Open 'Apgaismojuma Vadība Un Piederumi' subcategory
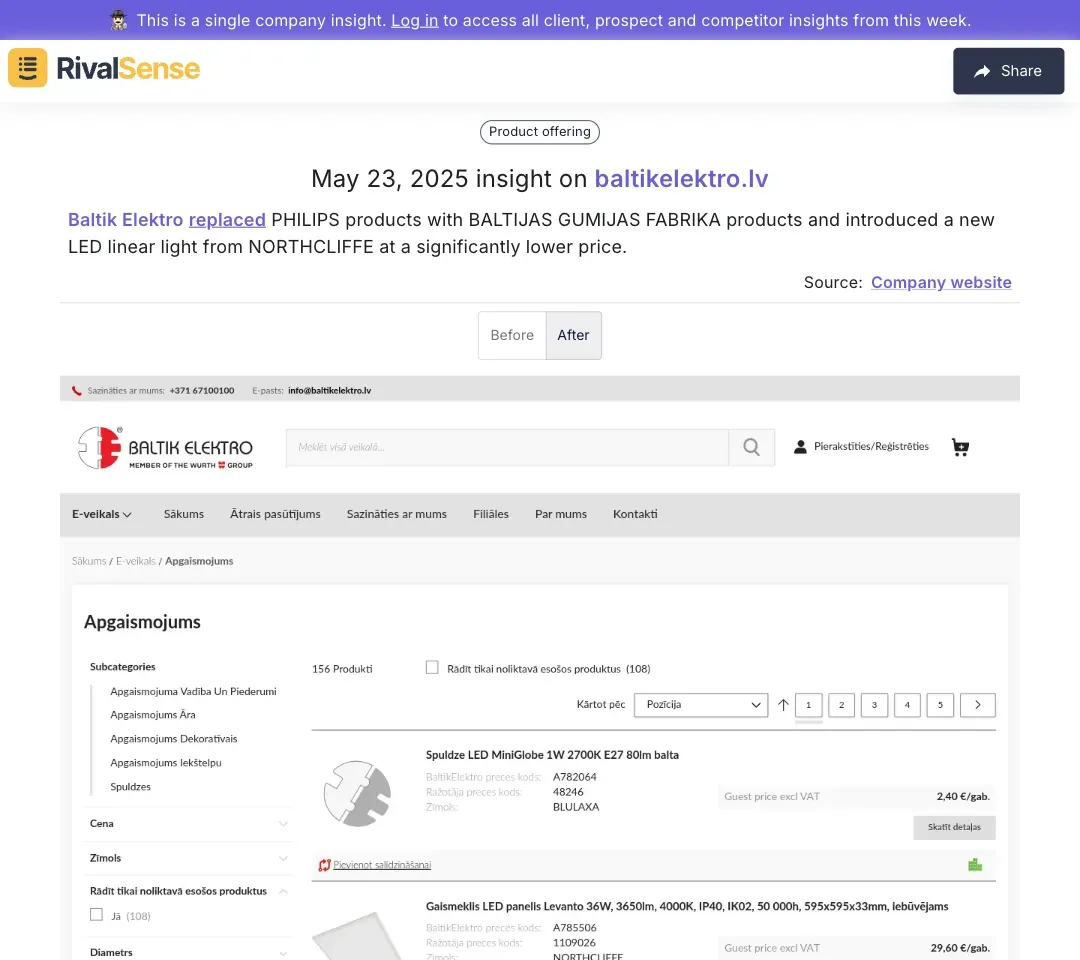This screenshot has height=960, width=1080. 194,691
